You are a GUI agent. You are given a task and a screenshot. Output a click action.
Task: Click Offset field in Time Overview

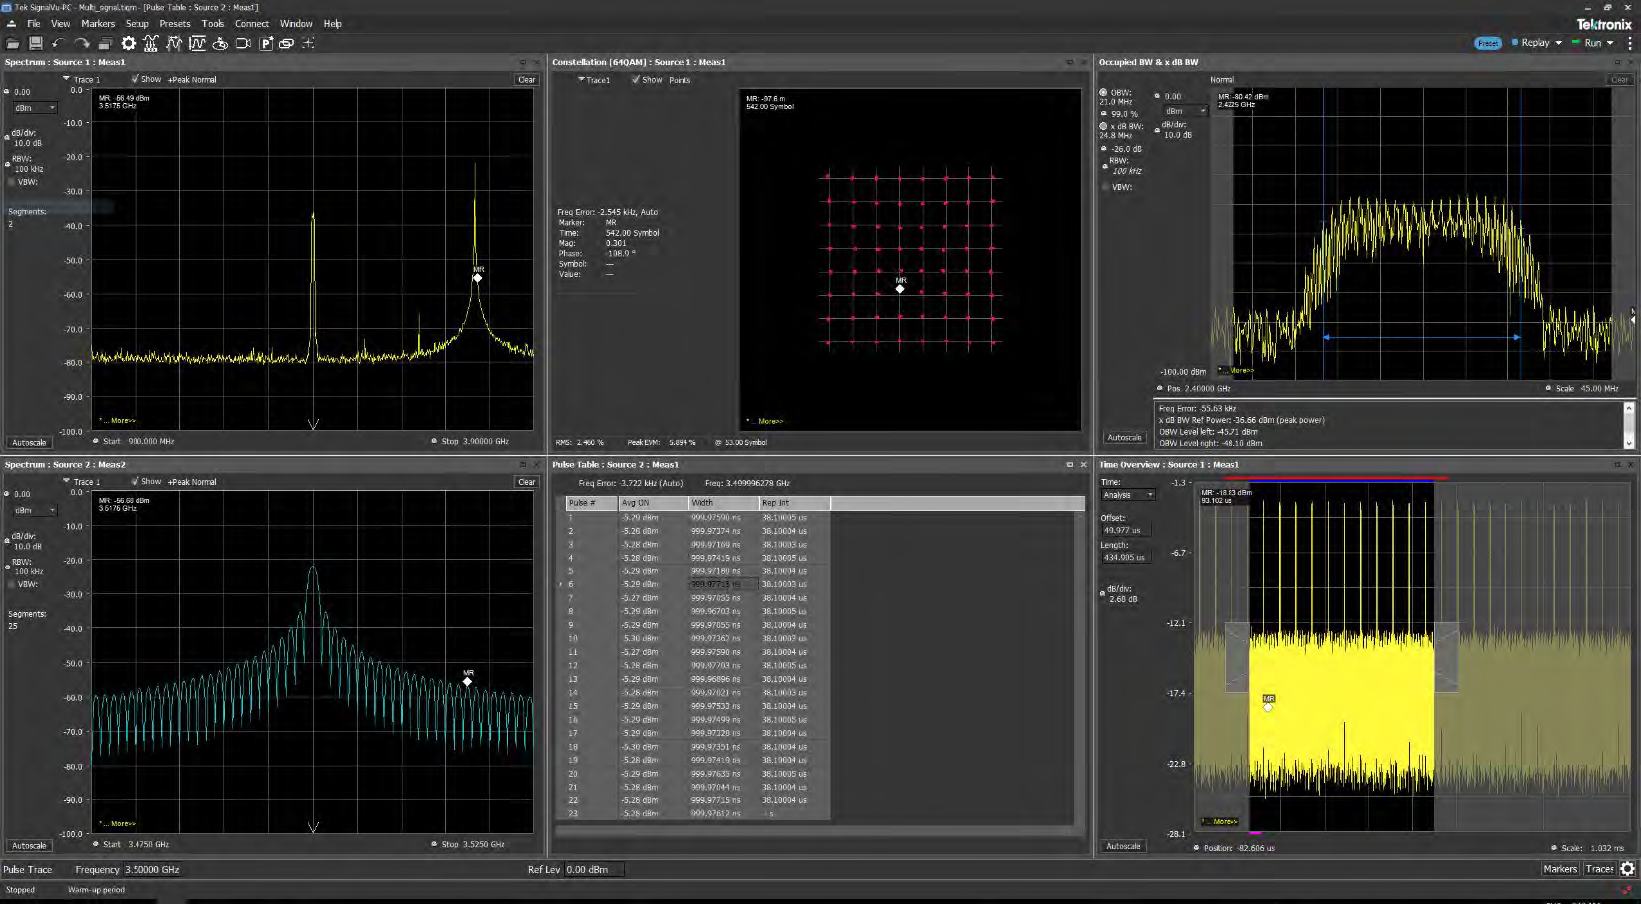click(x=1126, y=530)
